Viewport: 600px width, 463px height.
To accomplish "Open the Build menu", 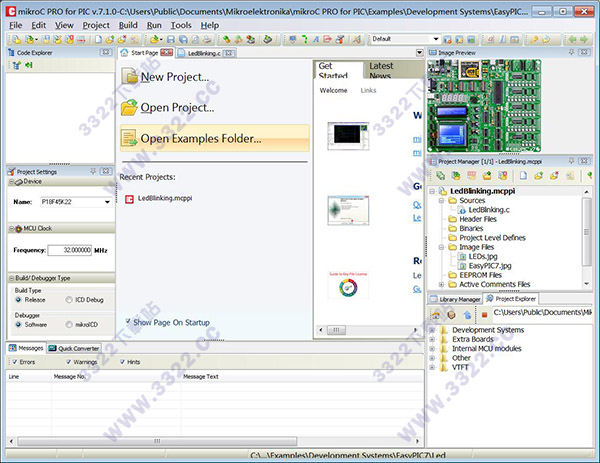I will 128,25.
